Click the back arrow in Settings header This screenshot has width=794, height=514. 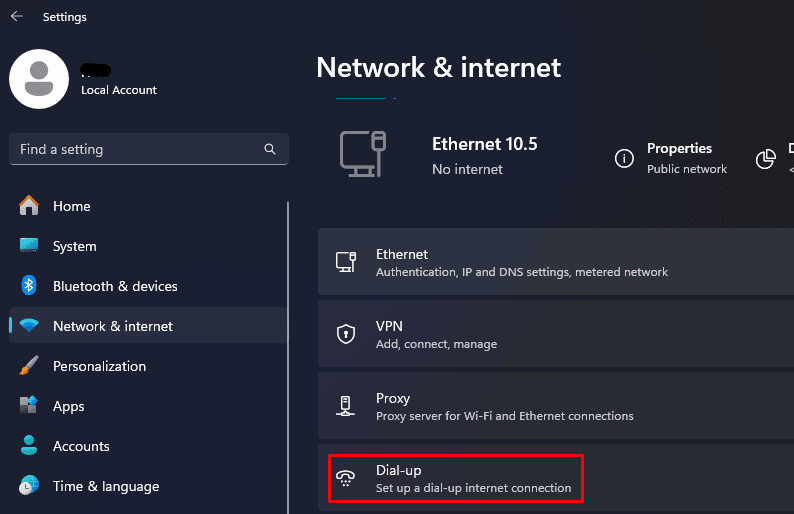[x=16, y=17]
